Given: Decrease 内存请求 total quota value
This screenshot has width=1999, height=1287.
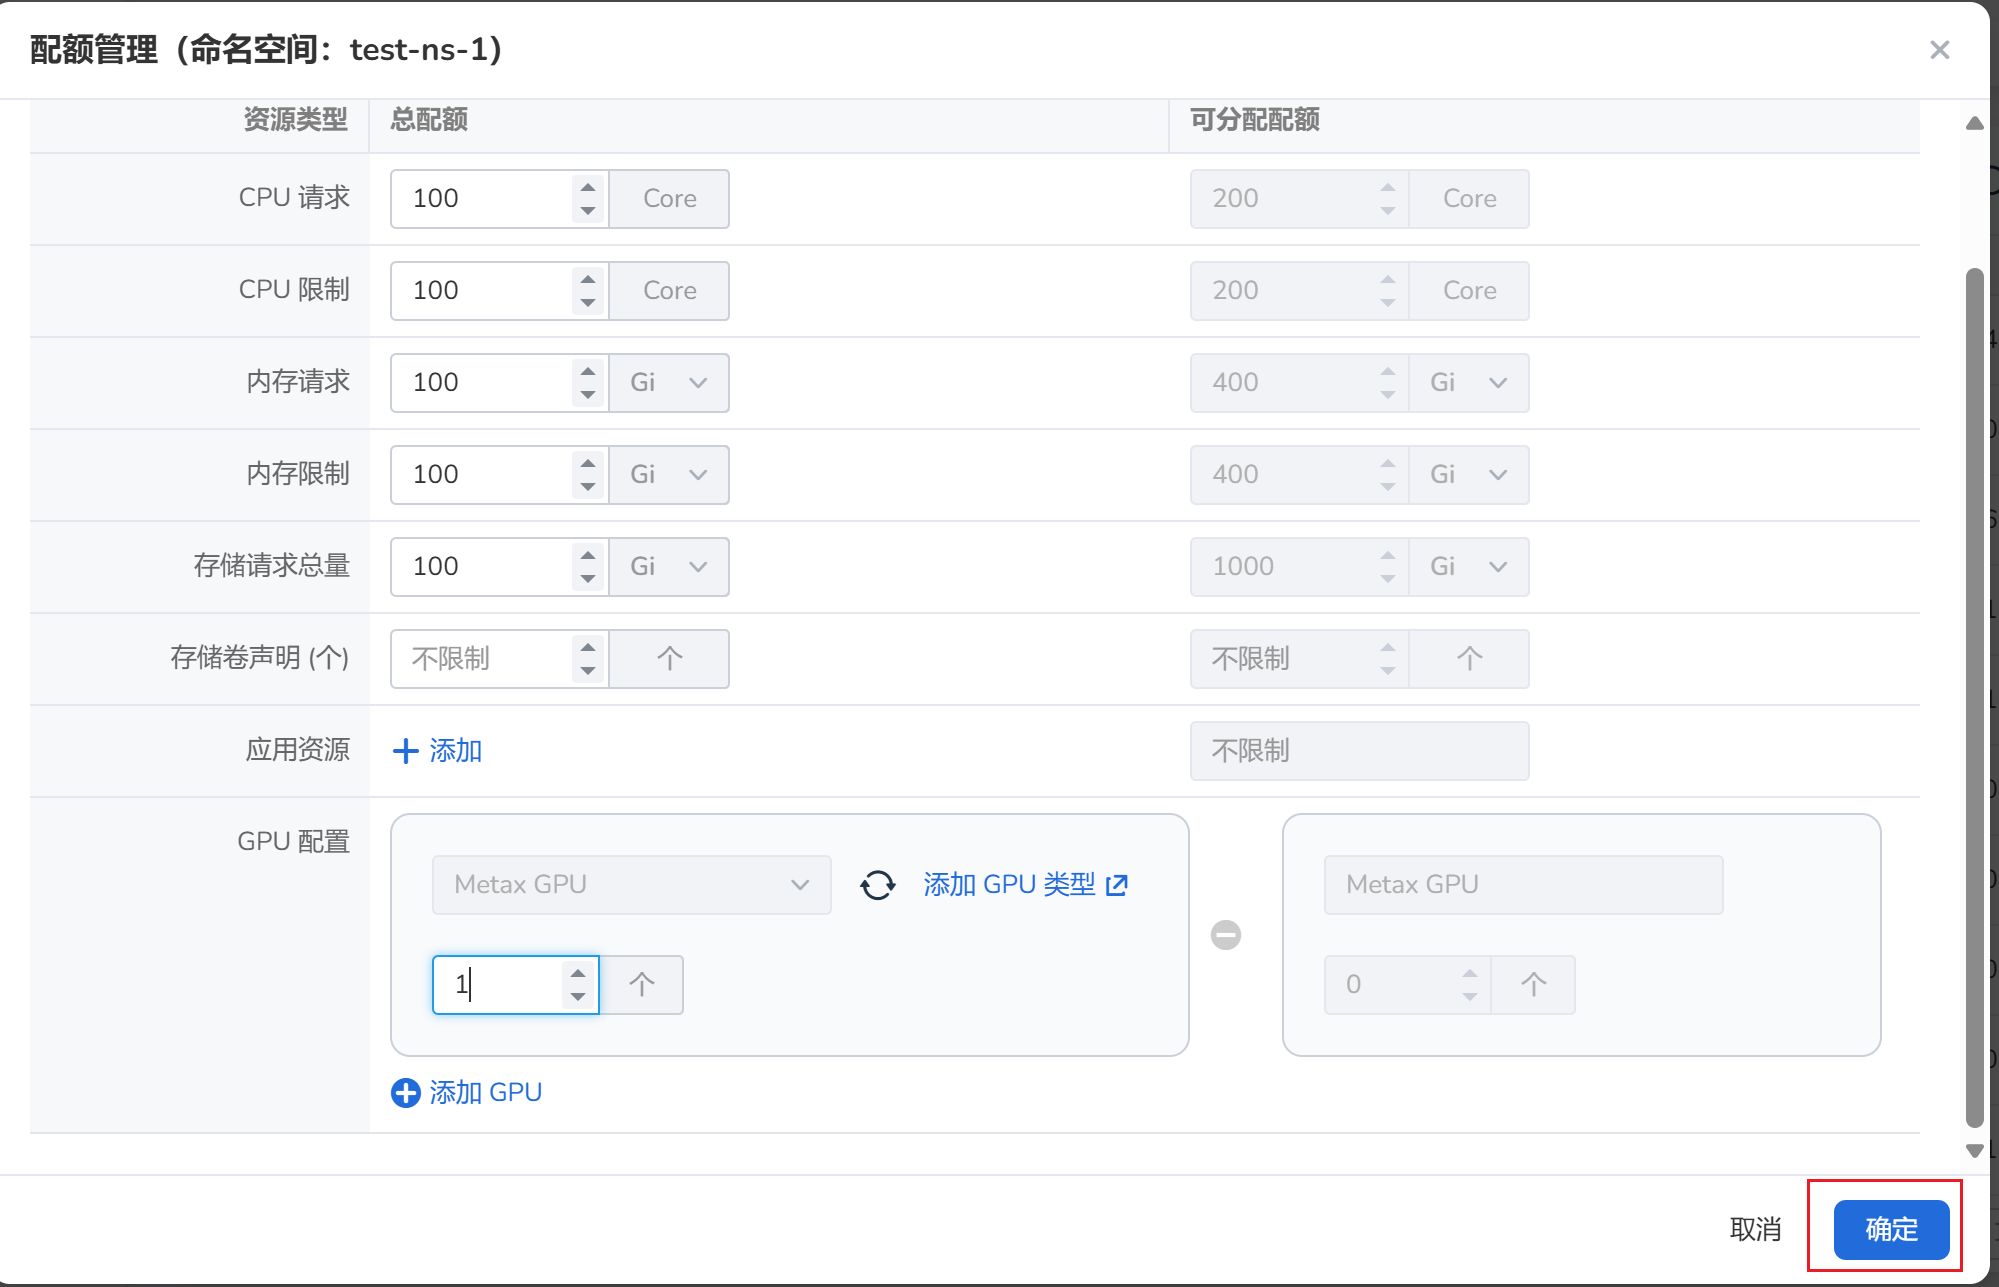Looking at the screenshot, I should point(588,395).
